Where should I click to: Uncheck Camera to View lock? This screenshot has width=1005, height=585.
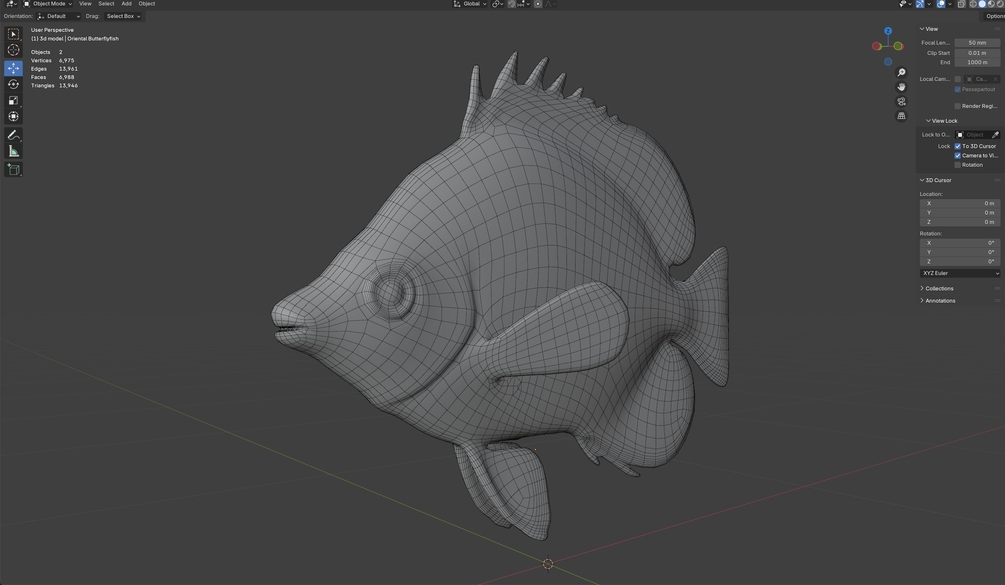[x=958, y=156]
